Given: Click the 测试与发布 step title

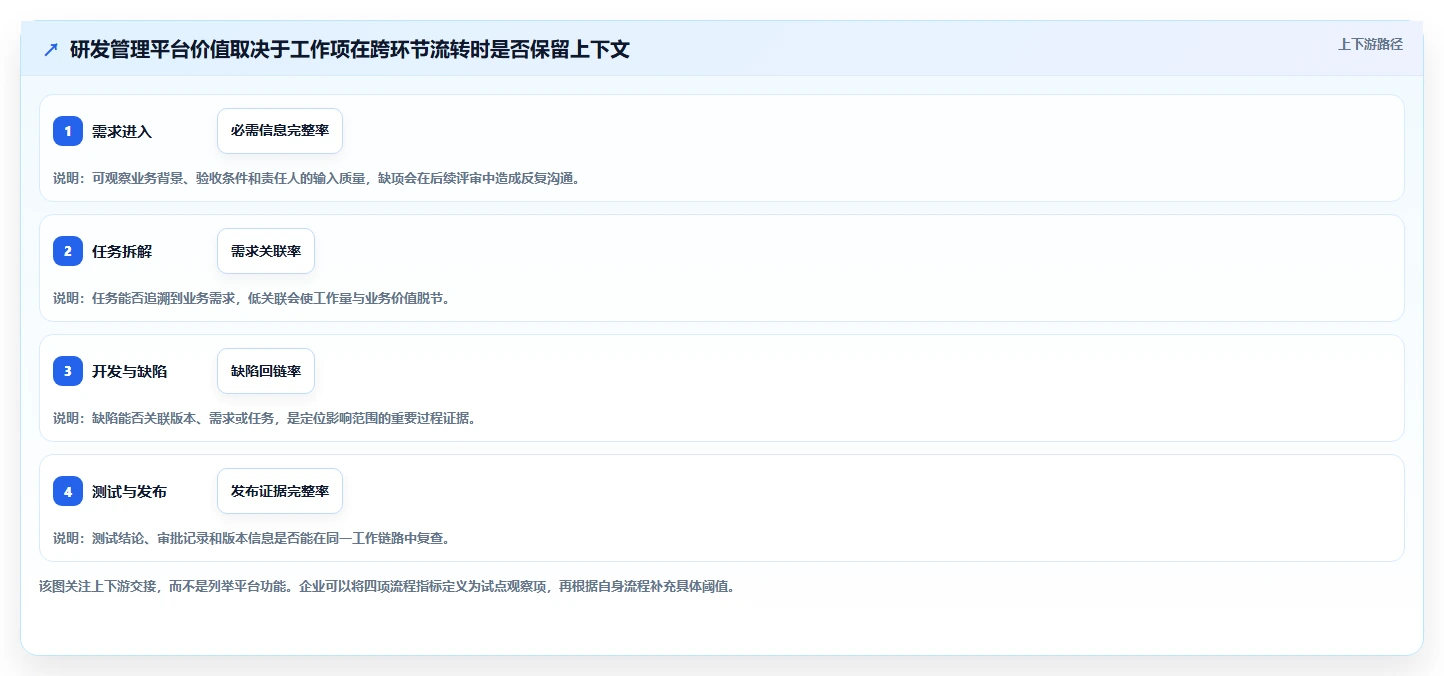Looking at the screenshot, I should pyautogui.click(x=130, y=491).
